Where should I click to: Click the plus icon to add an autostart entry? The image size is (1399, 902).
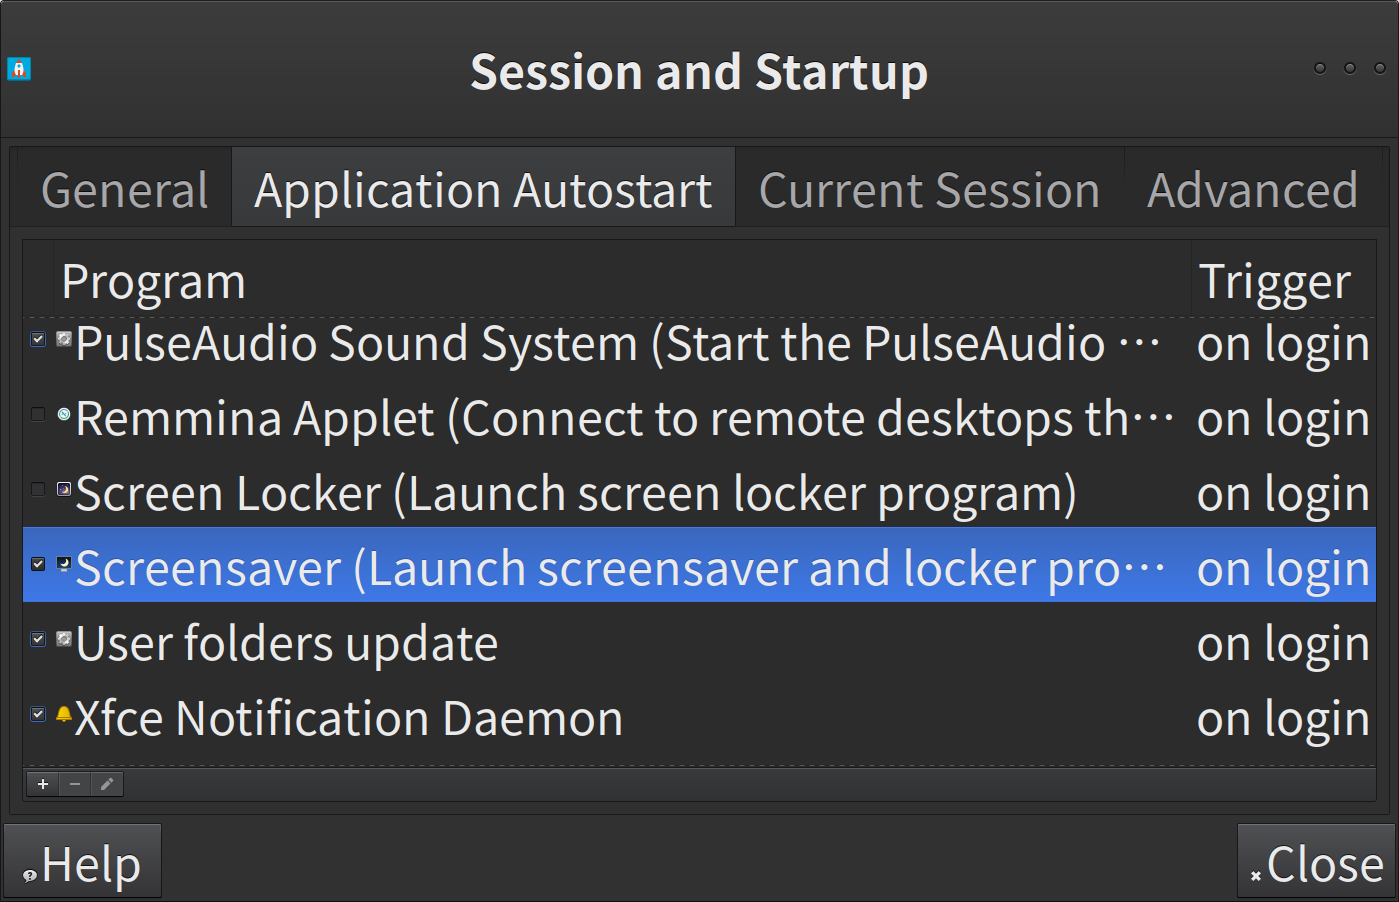pyautogui.click(x=43, y=784)
